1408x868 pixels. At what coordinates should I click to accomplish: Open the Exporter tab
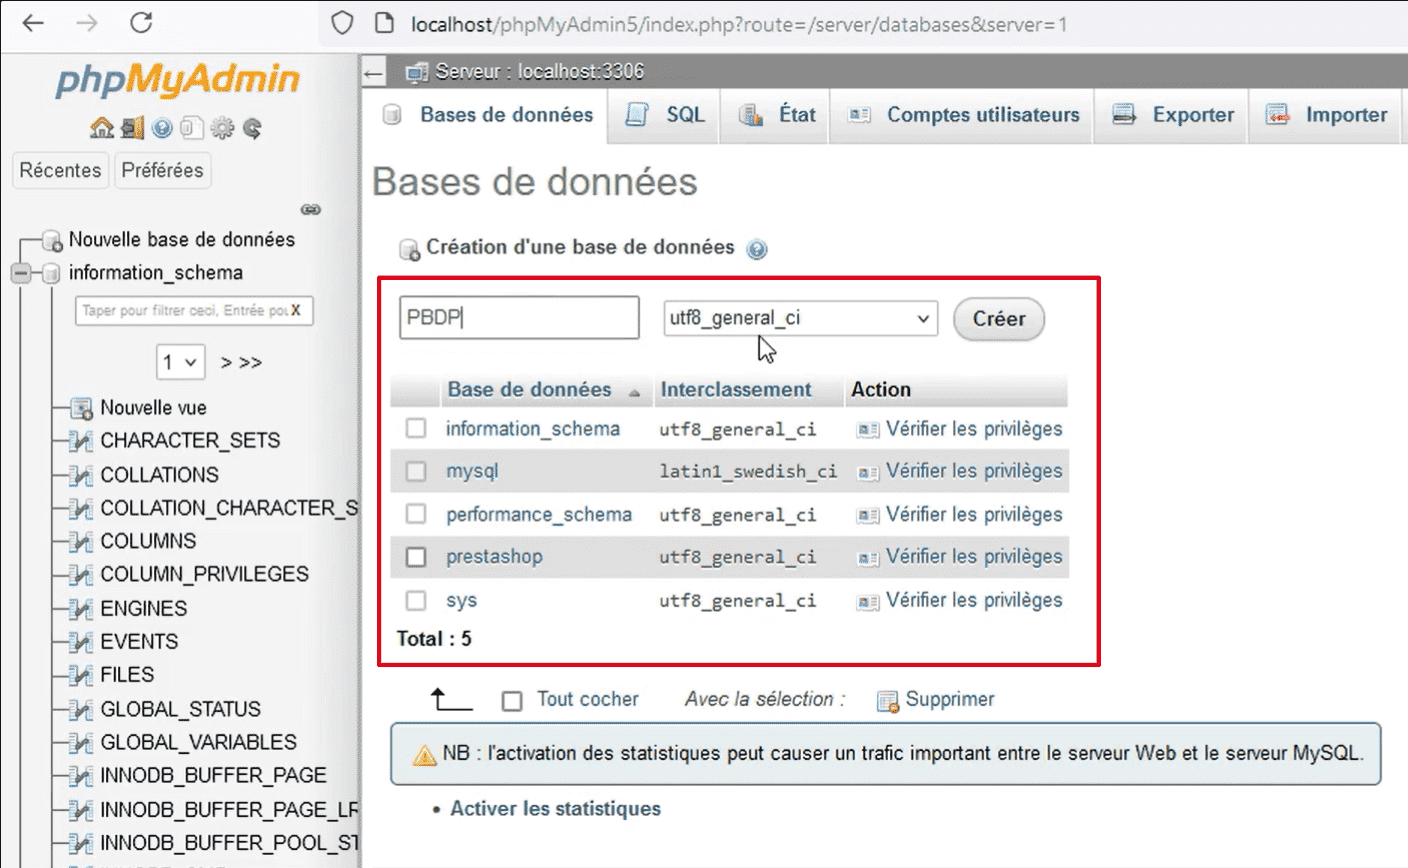pos(1173,115)
